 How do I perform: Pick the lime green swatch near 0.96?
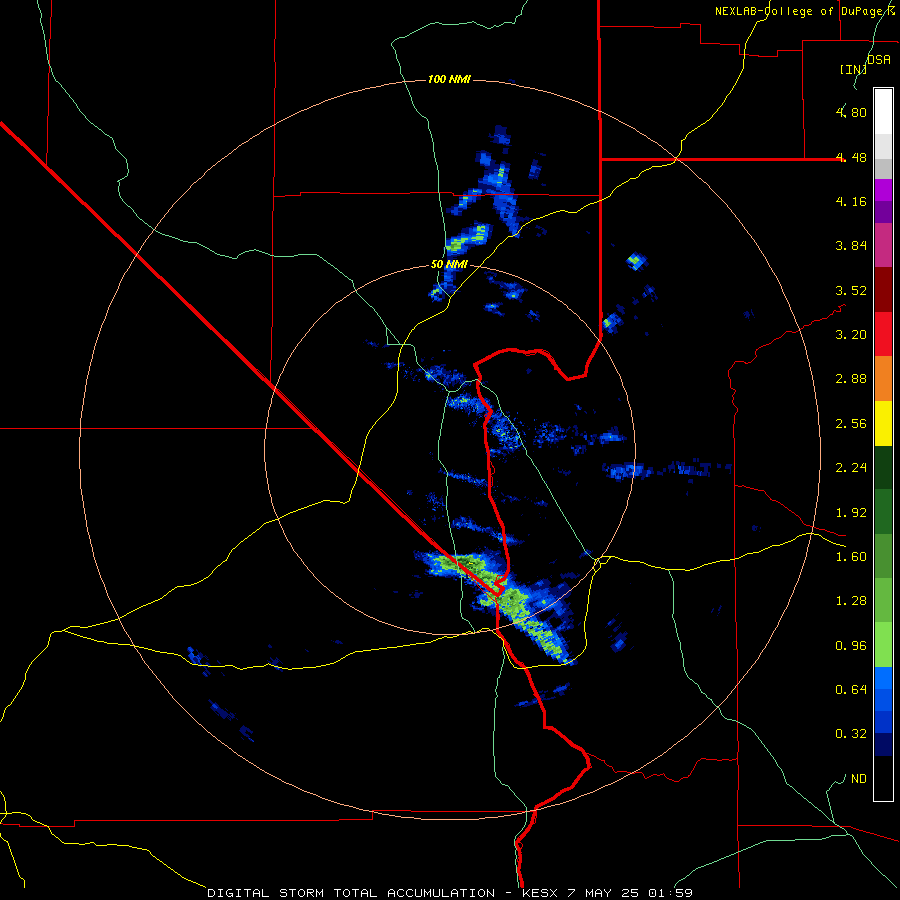[883, 645]
